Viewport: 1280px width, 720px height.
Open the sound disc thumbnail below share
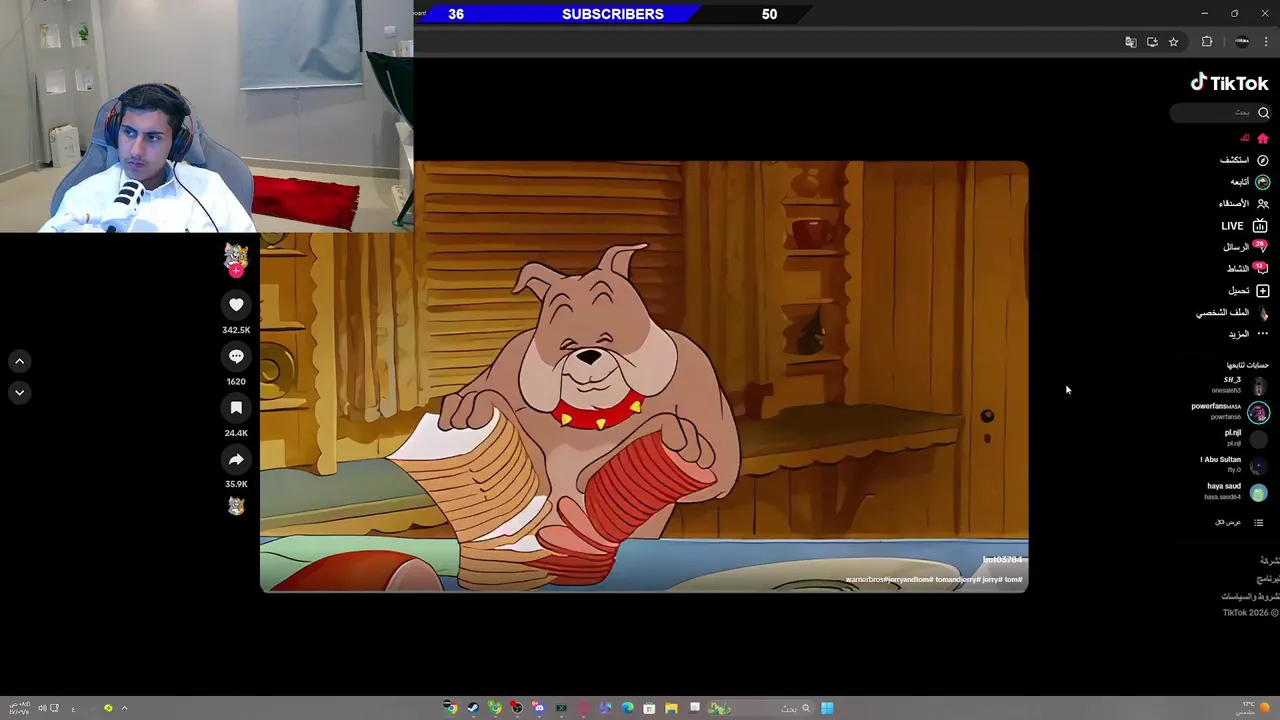236,506
